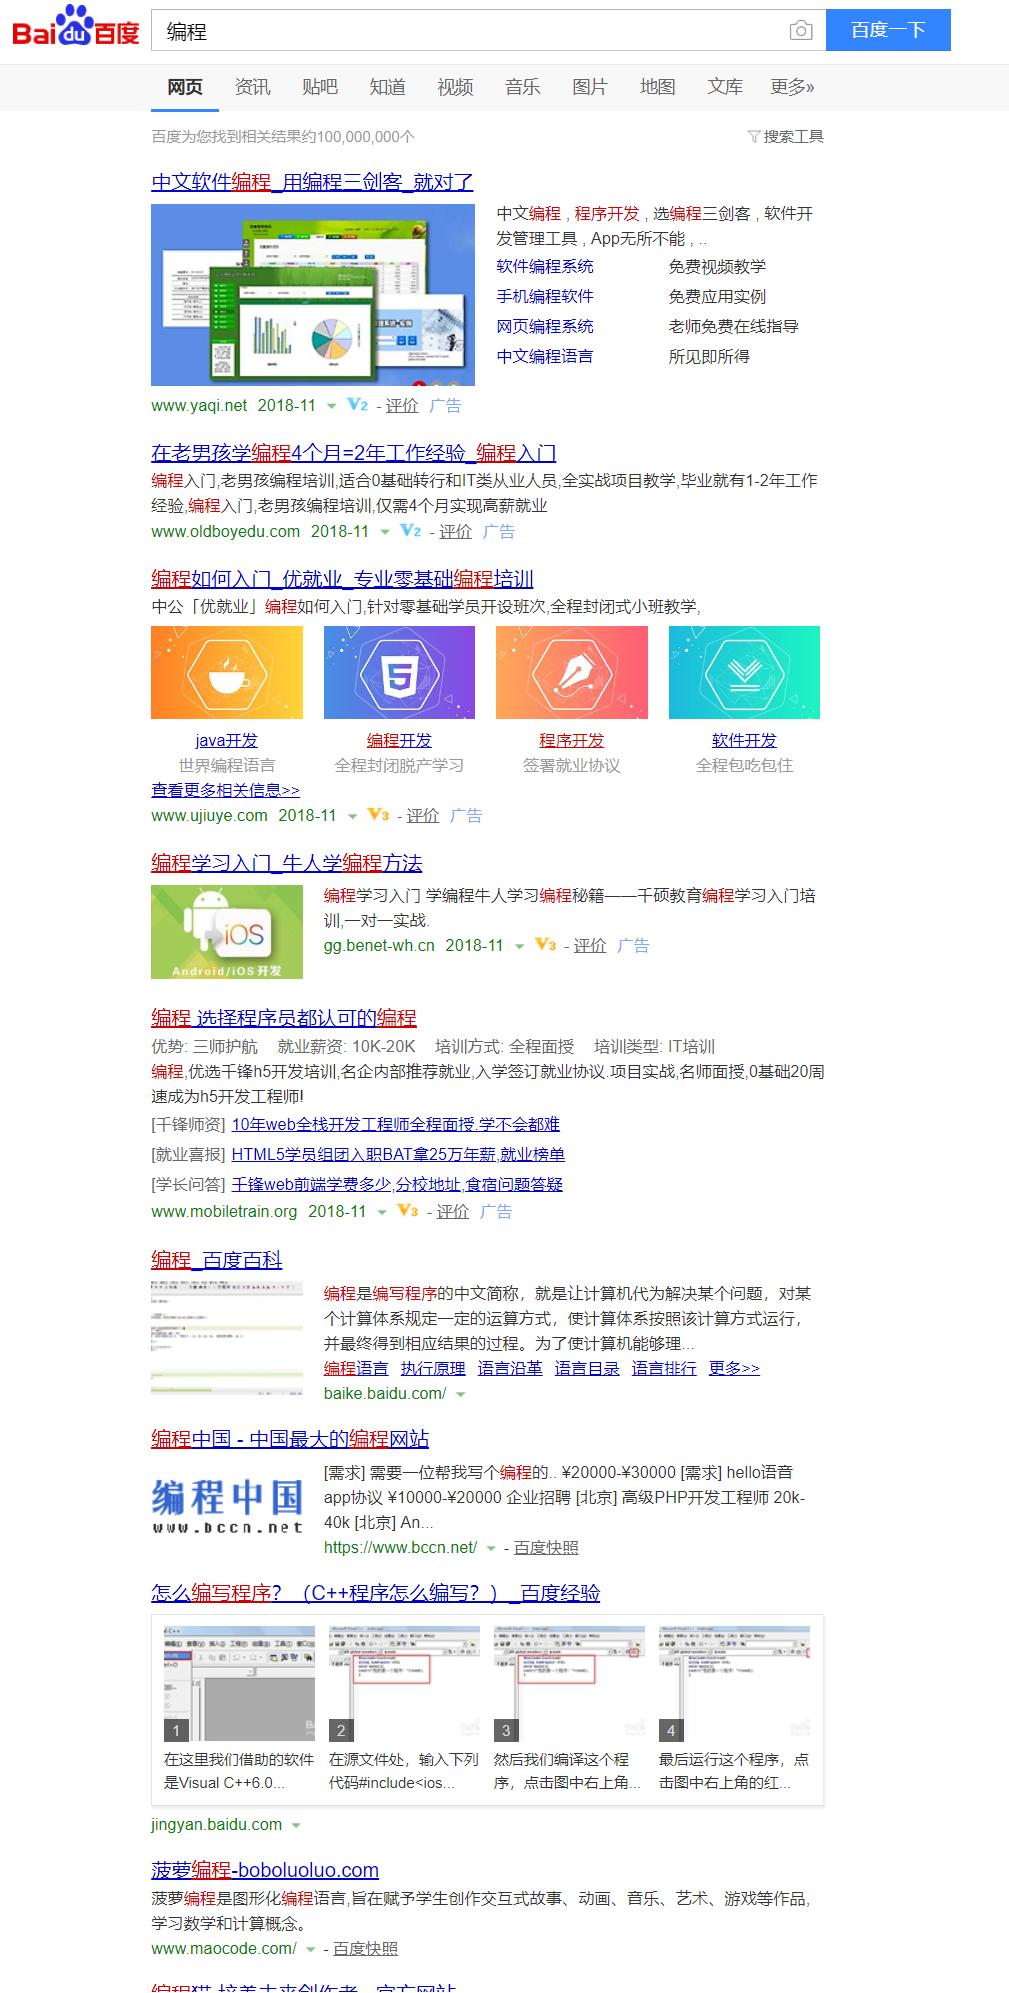Open 网页编程系统 sublink
Screen dimensions: 1009x1993
545,326
